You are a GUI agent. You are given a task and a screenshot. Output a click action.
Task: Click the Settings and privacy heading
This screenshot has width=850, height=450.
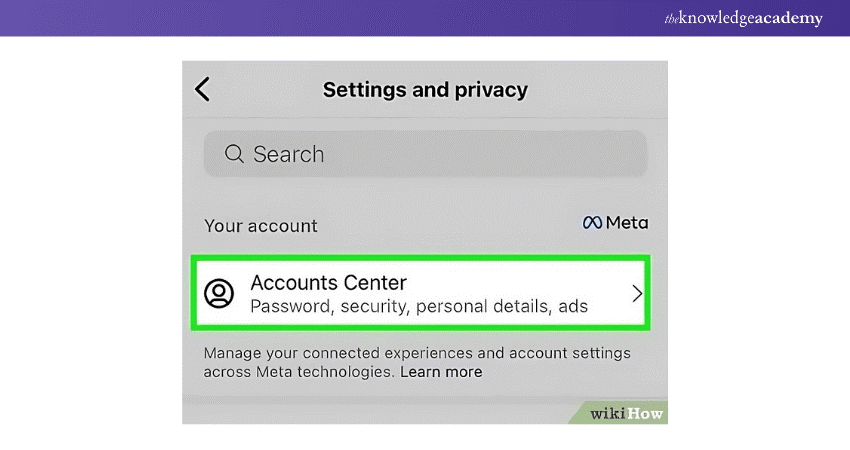point(425,89)
